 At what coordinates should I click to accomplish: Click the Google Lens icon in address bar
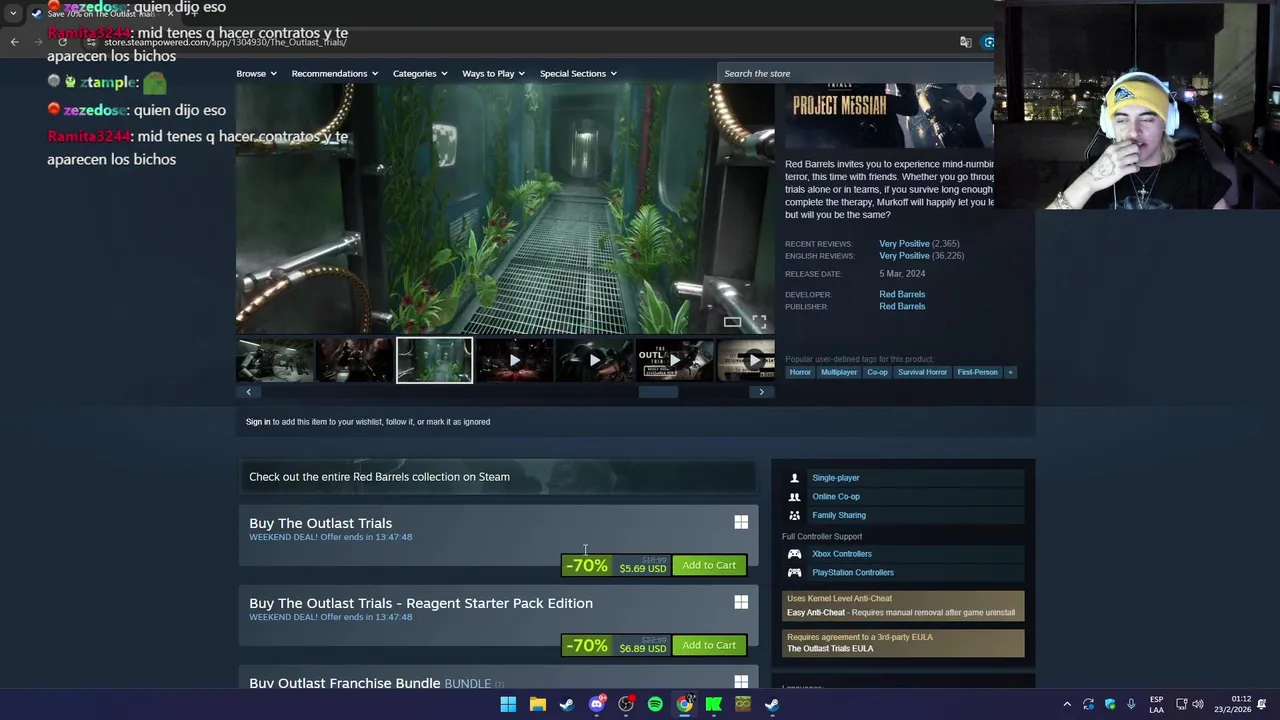pos(988,42)
